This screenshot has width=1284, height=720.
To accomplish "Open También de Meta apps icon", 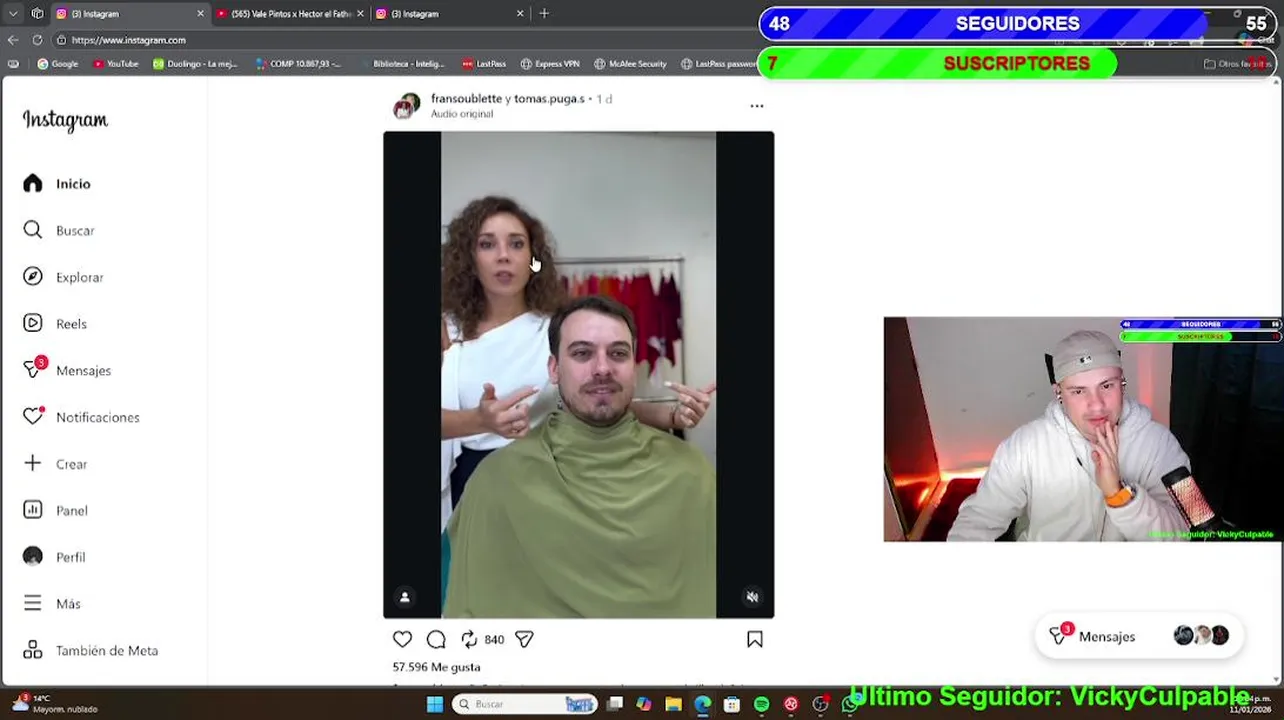I will click(x=33, y=650).
